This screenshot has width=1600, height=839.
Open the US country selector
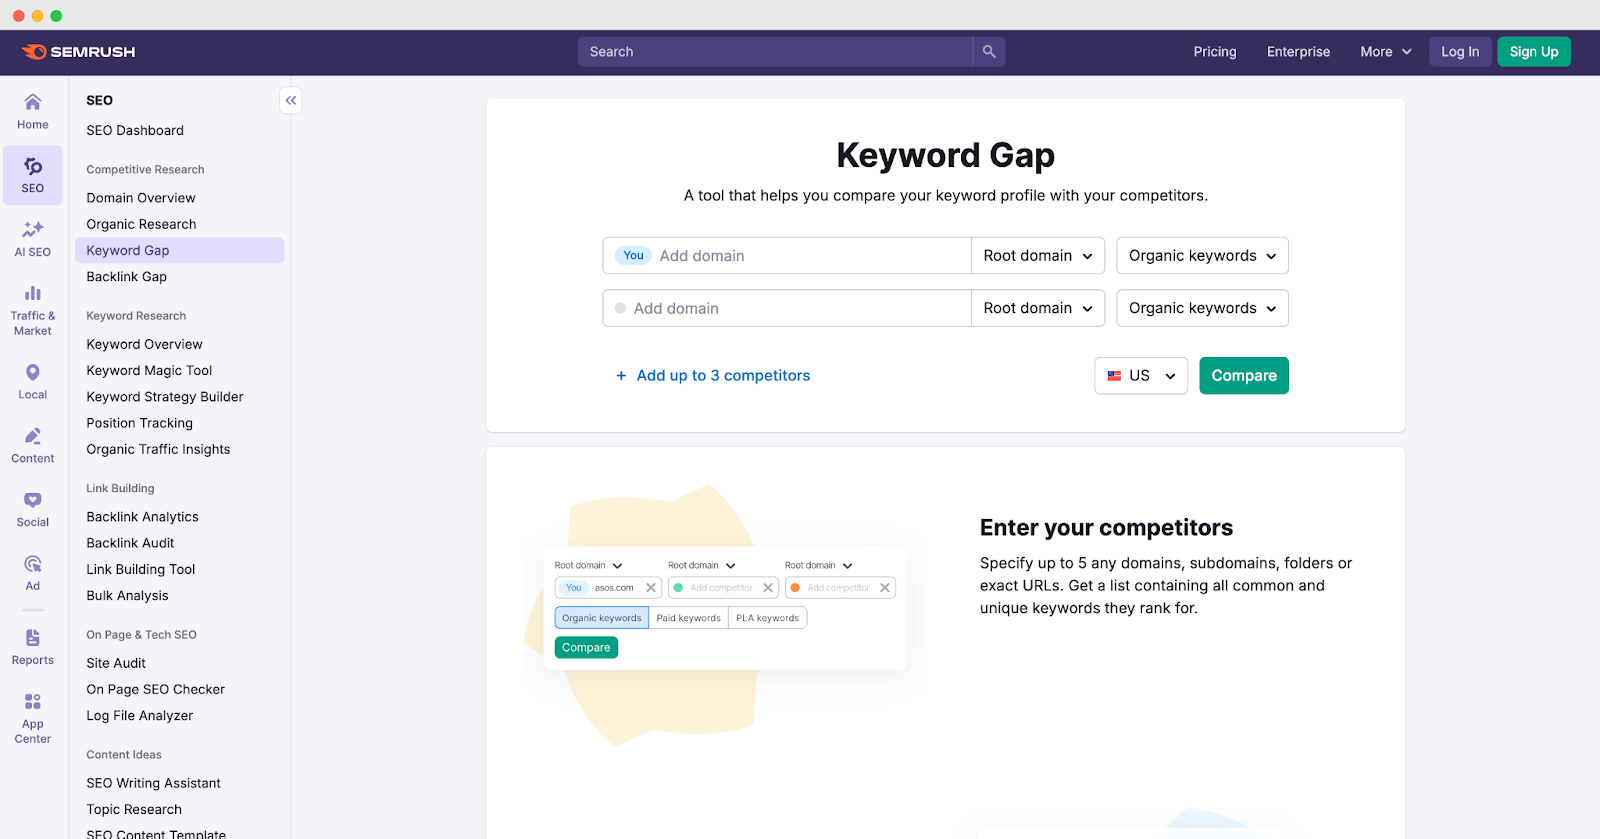tap(1140, 375)
